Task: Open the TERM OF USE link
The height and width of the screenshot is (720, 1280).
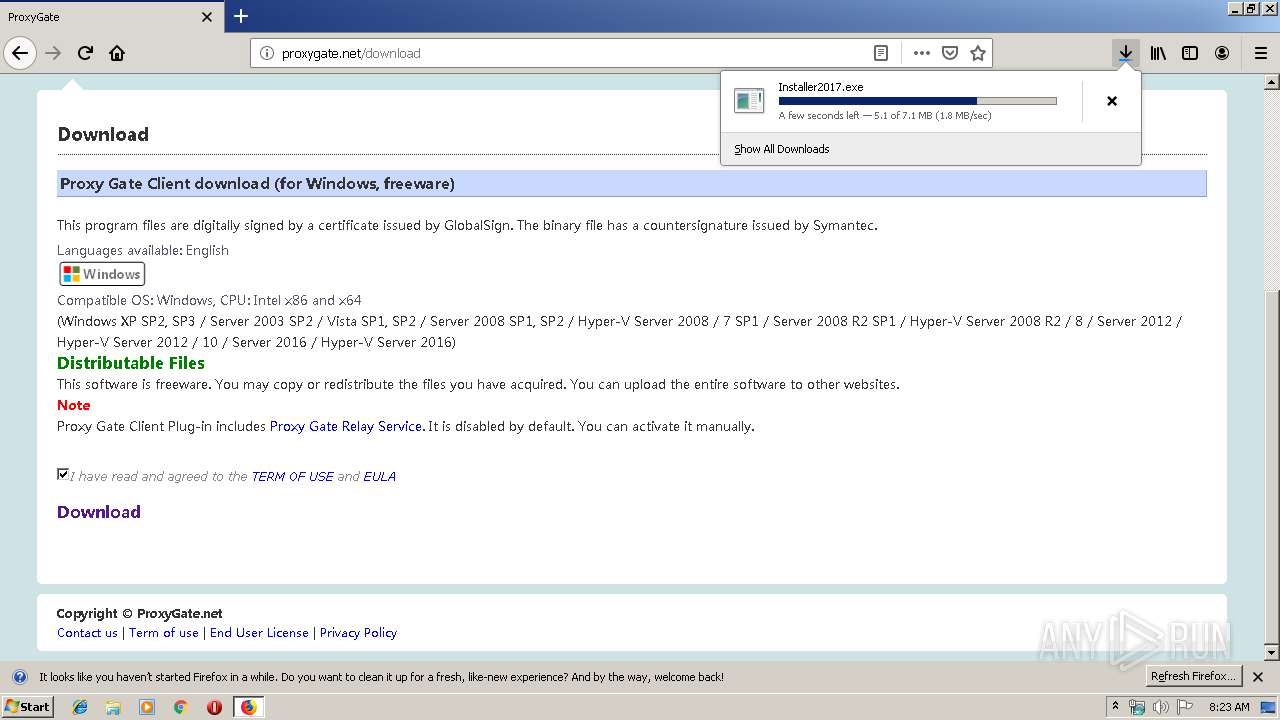Action: pyautogui.click(x=292, y=477)
